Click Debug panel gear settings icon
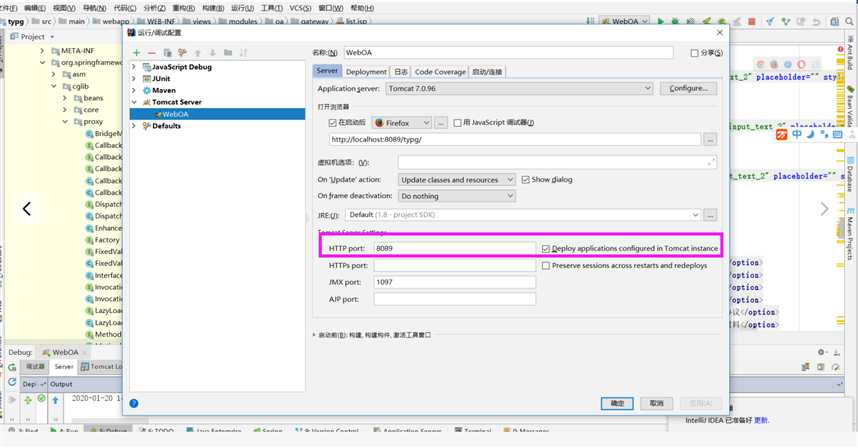 (822, 352)
